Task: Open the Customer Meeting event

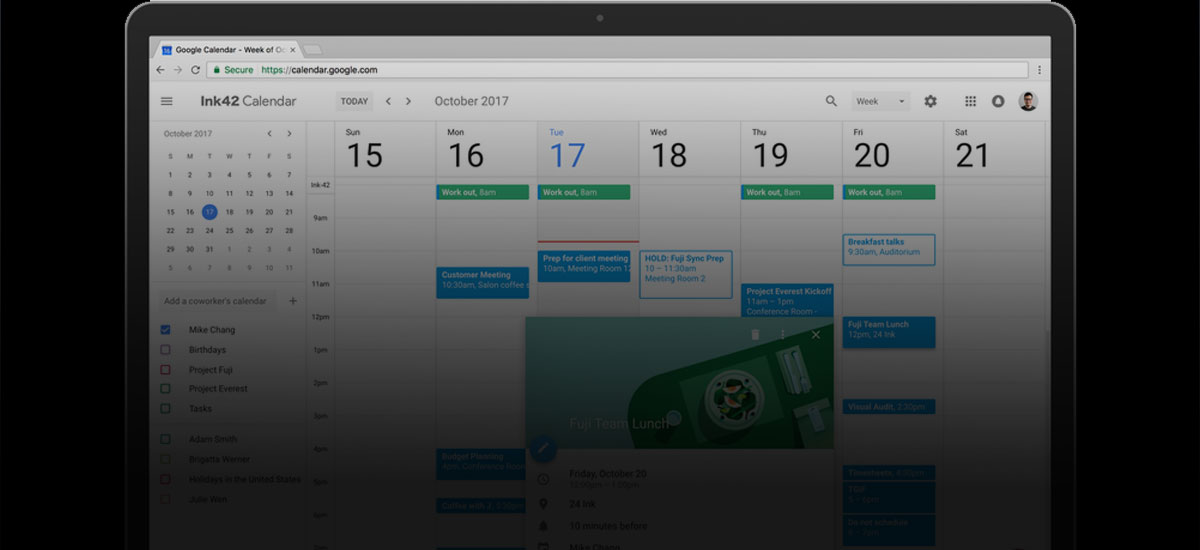Action: point(483,282)
